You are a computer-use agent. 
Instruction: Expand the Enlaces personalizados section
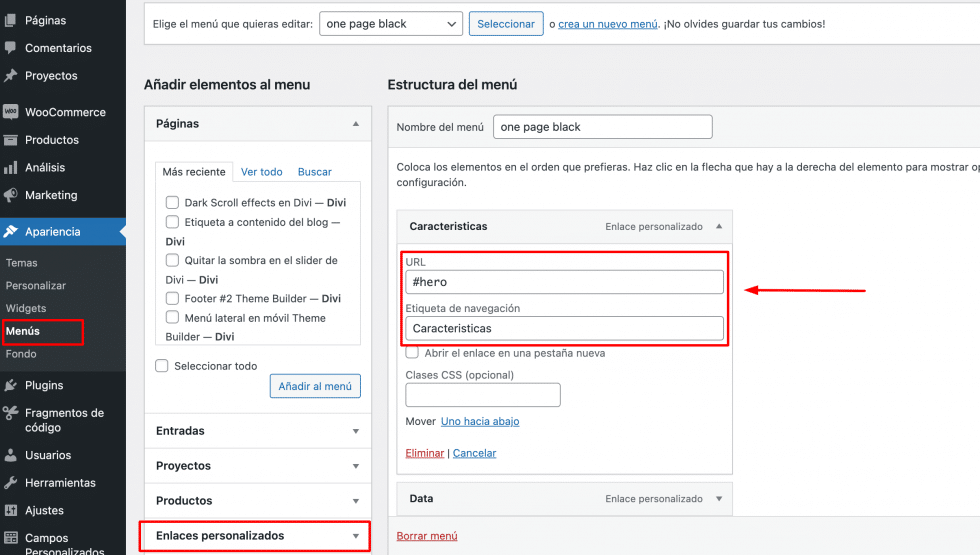point(356,536)
